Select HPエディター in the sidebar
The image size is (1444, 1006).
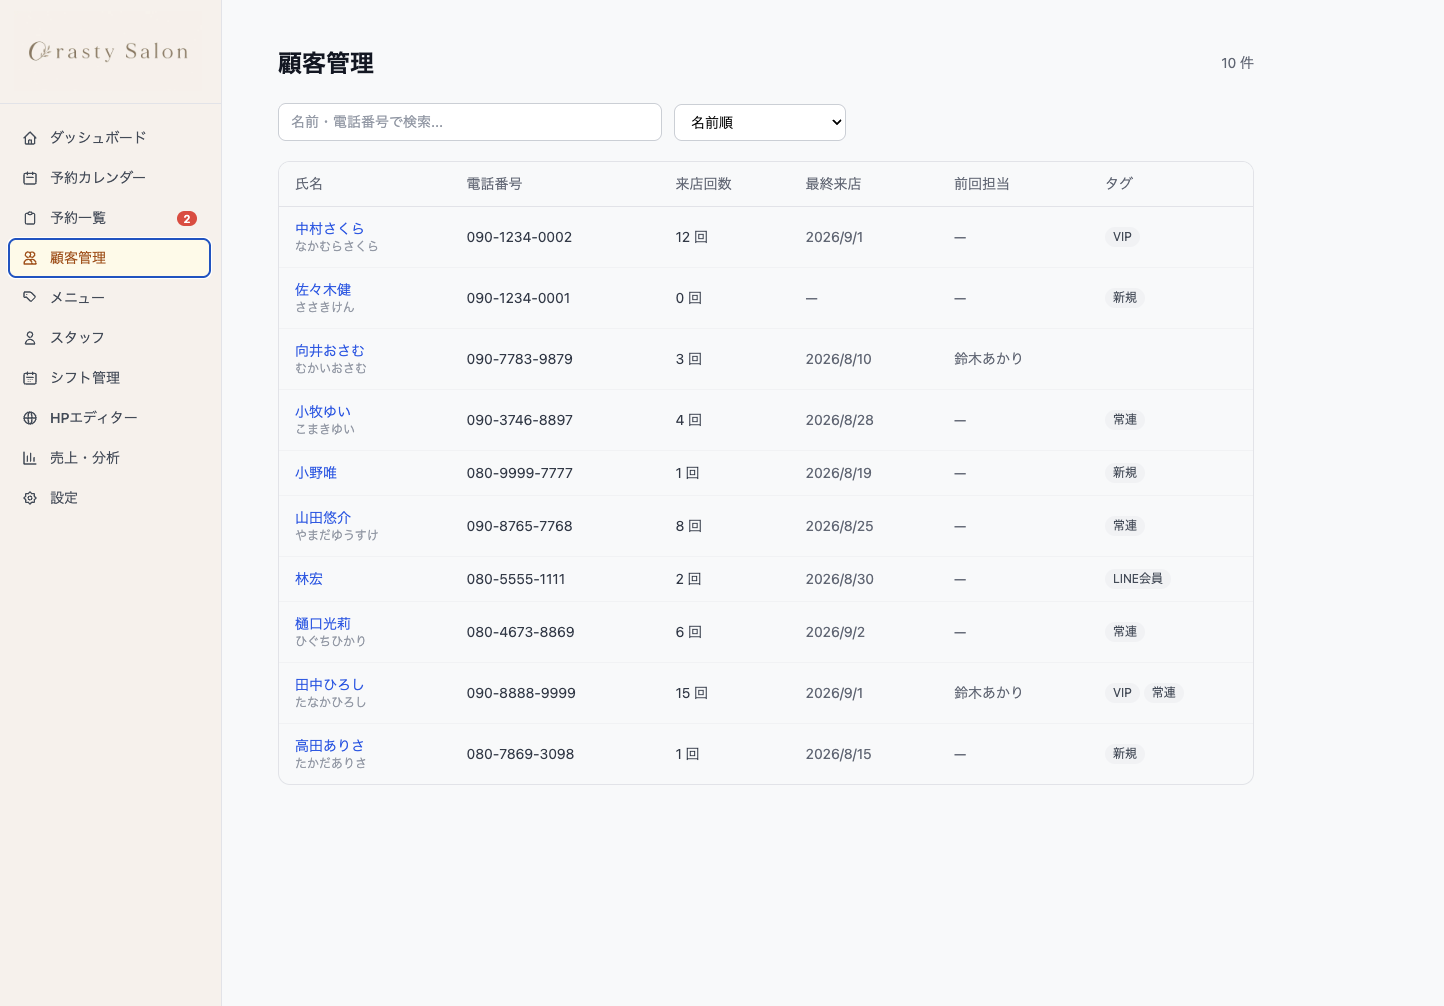point(110,418)
